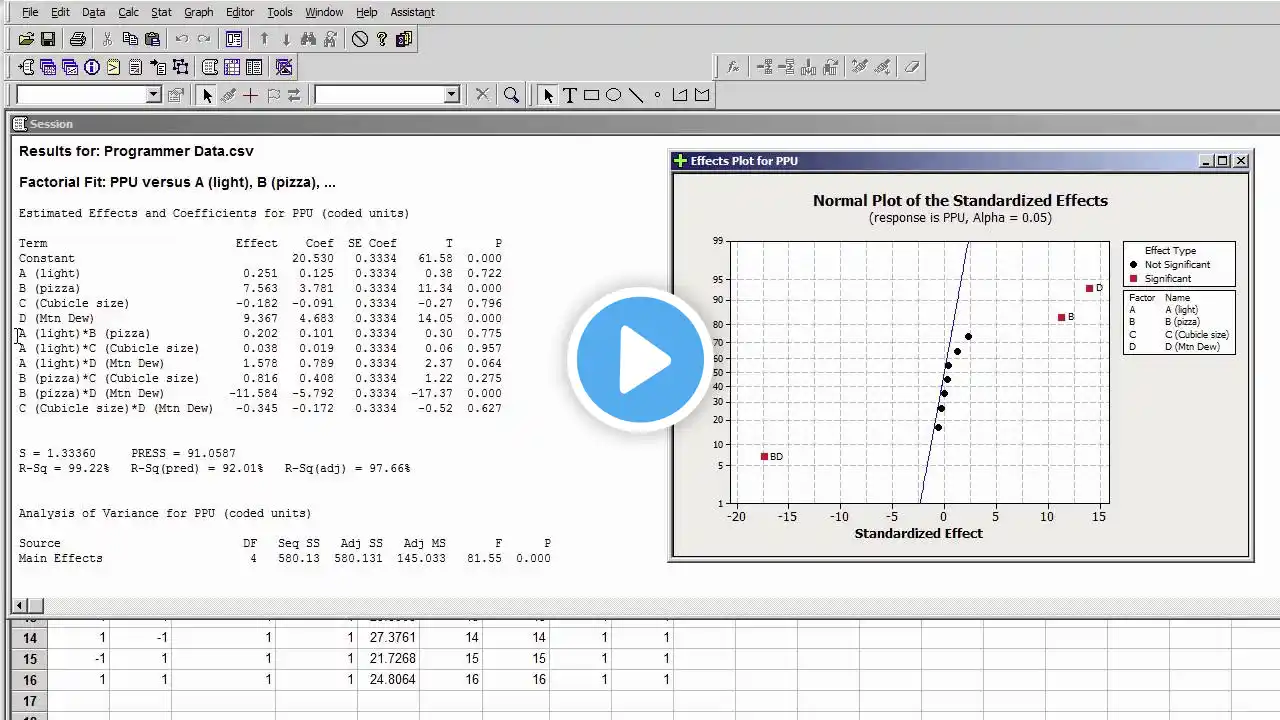Show the Graphs folder icon
This screenshot has height=720, width=1280.
[x=70, y=67]
